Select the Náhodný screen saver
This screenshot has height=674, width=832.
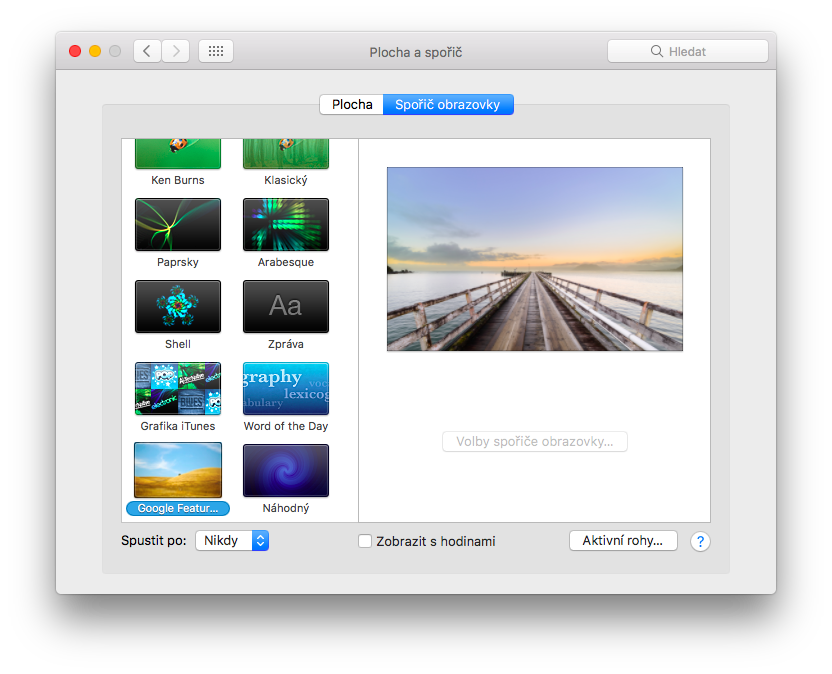(286, 470)
